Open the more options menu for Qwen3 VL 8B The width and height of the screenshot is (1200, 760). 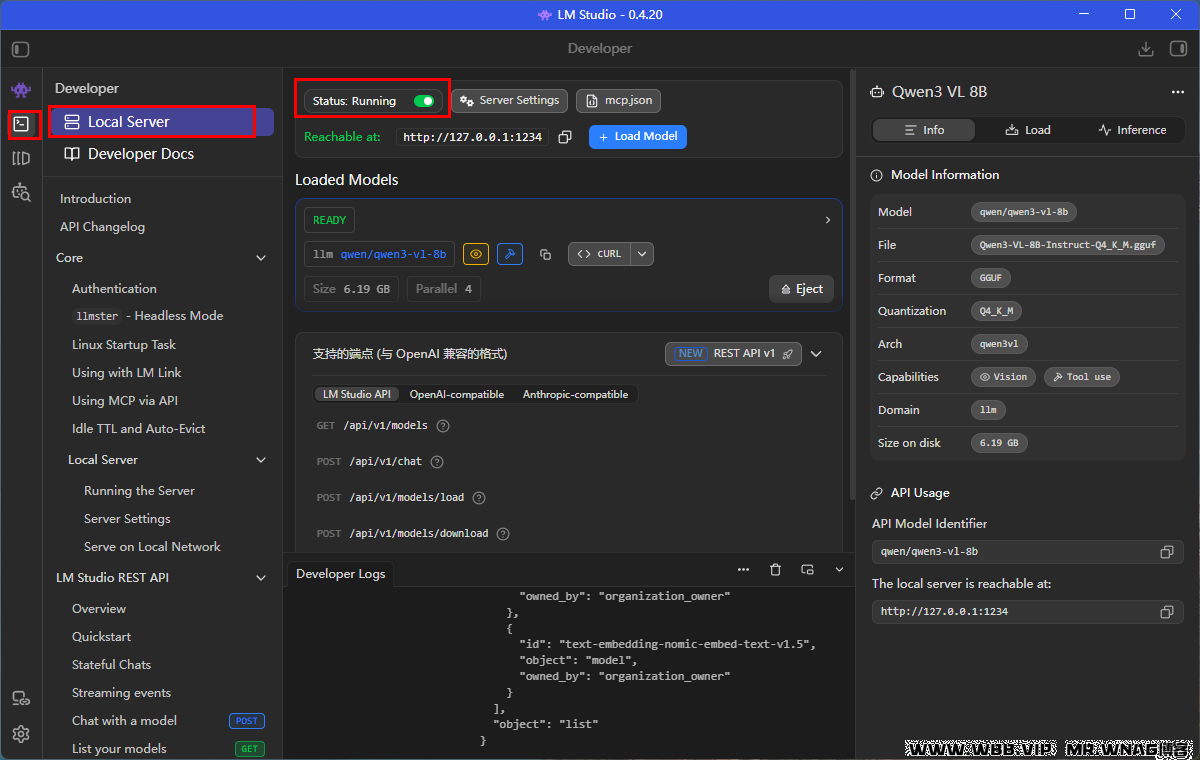[1177, 92]
